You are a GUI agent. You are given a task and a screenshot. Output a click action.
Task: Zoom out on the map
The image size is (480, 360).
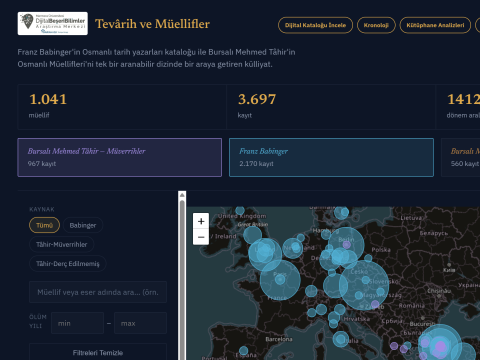(201, 237)
